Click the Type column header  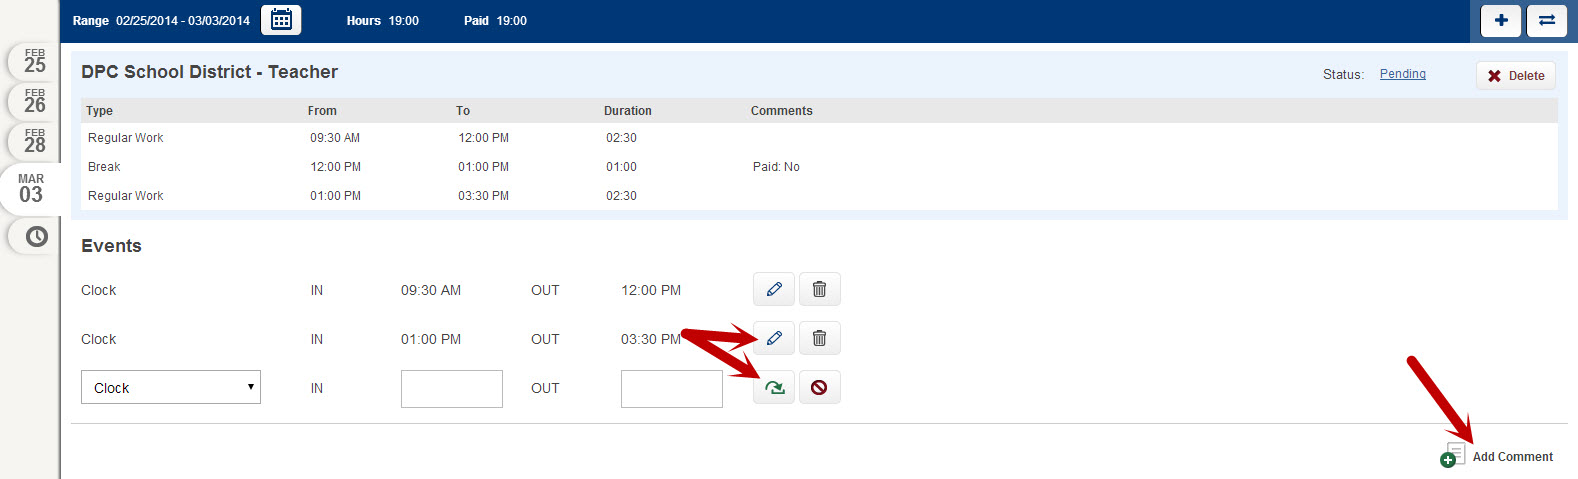click(99, 111)
